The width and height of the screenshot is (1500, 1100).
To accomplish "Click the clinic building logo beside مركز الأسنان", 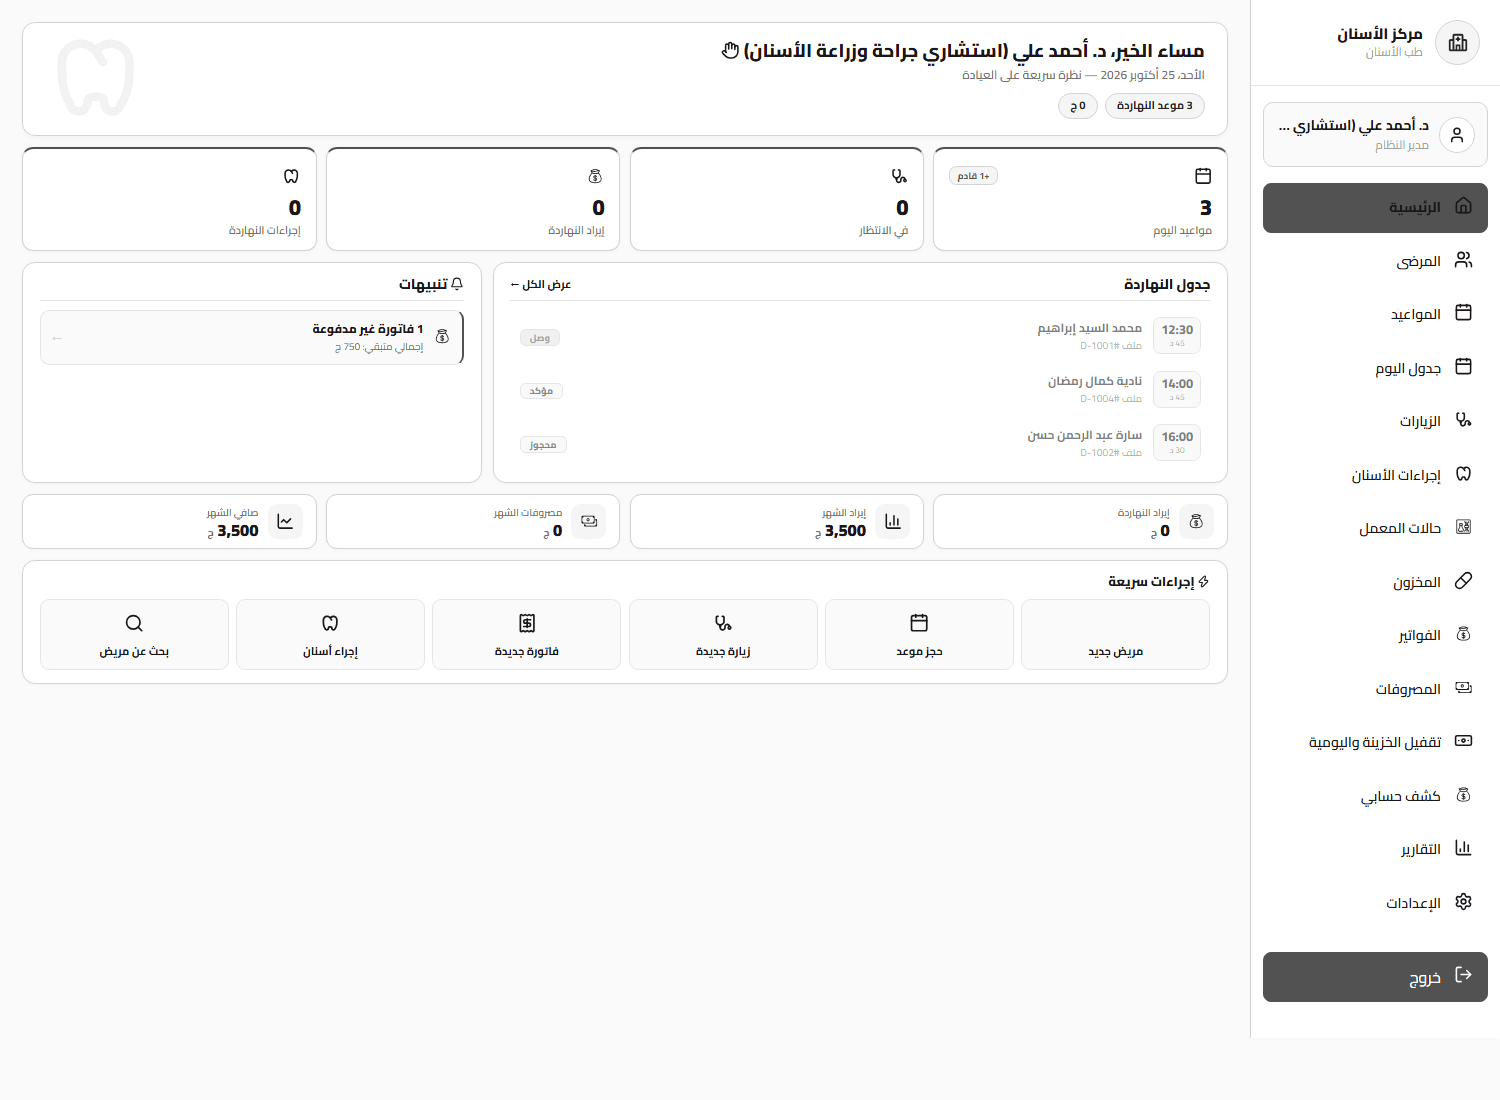I will [1457, 43].
